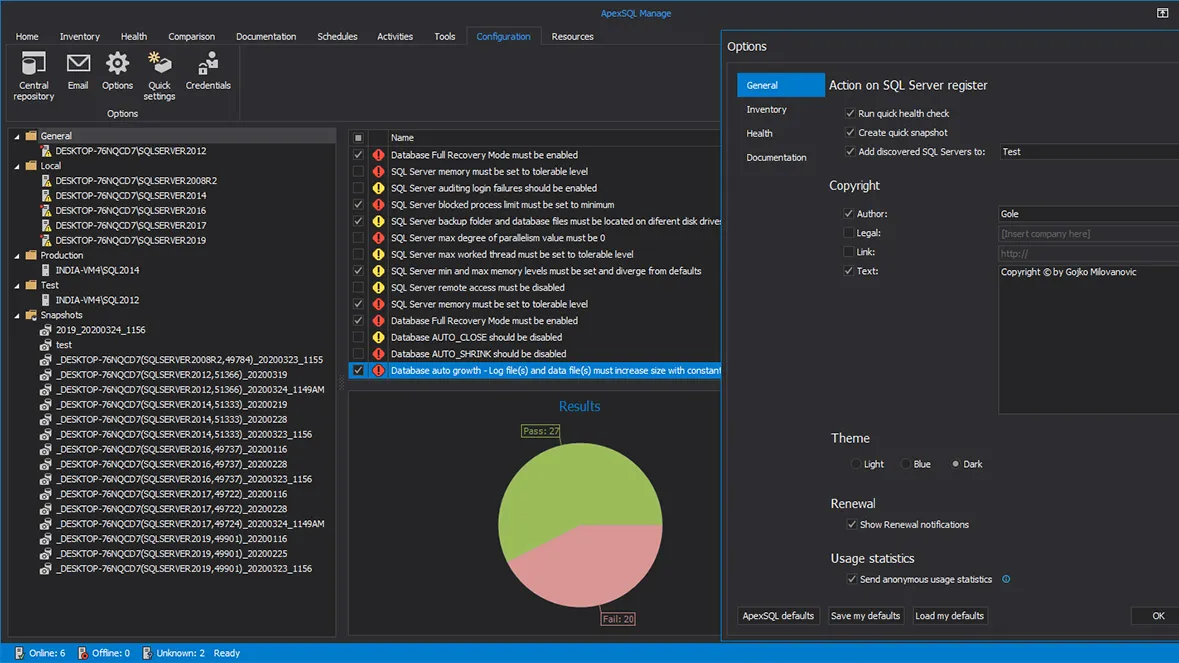This screenshot has width=1179, height=663.
Task: Collapse the Local server group
Action: click(17, 166)
